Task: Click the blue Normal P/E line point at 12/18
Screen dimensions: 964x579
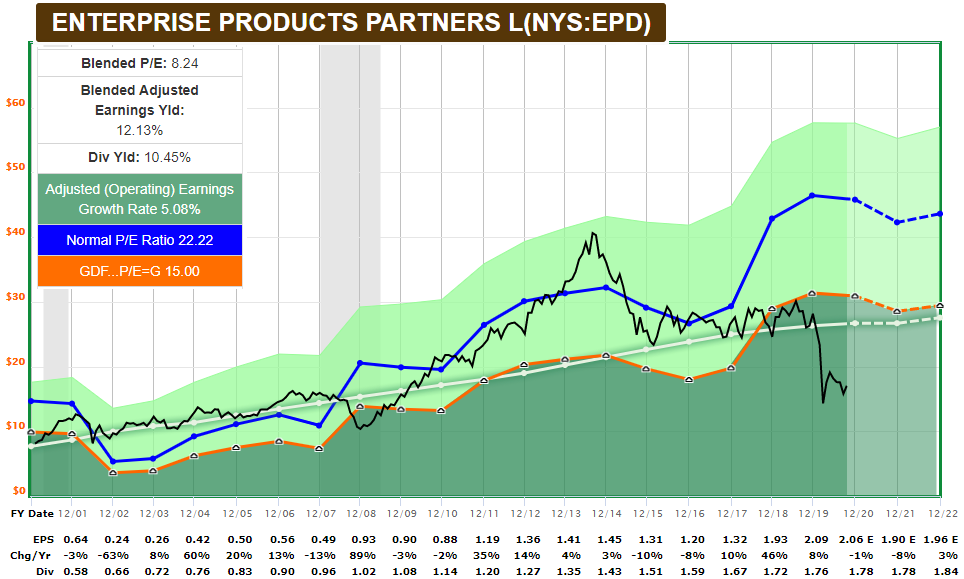Action: point(772,218)
